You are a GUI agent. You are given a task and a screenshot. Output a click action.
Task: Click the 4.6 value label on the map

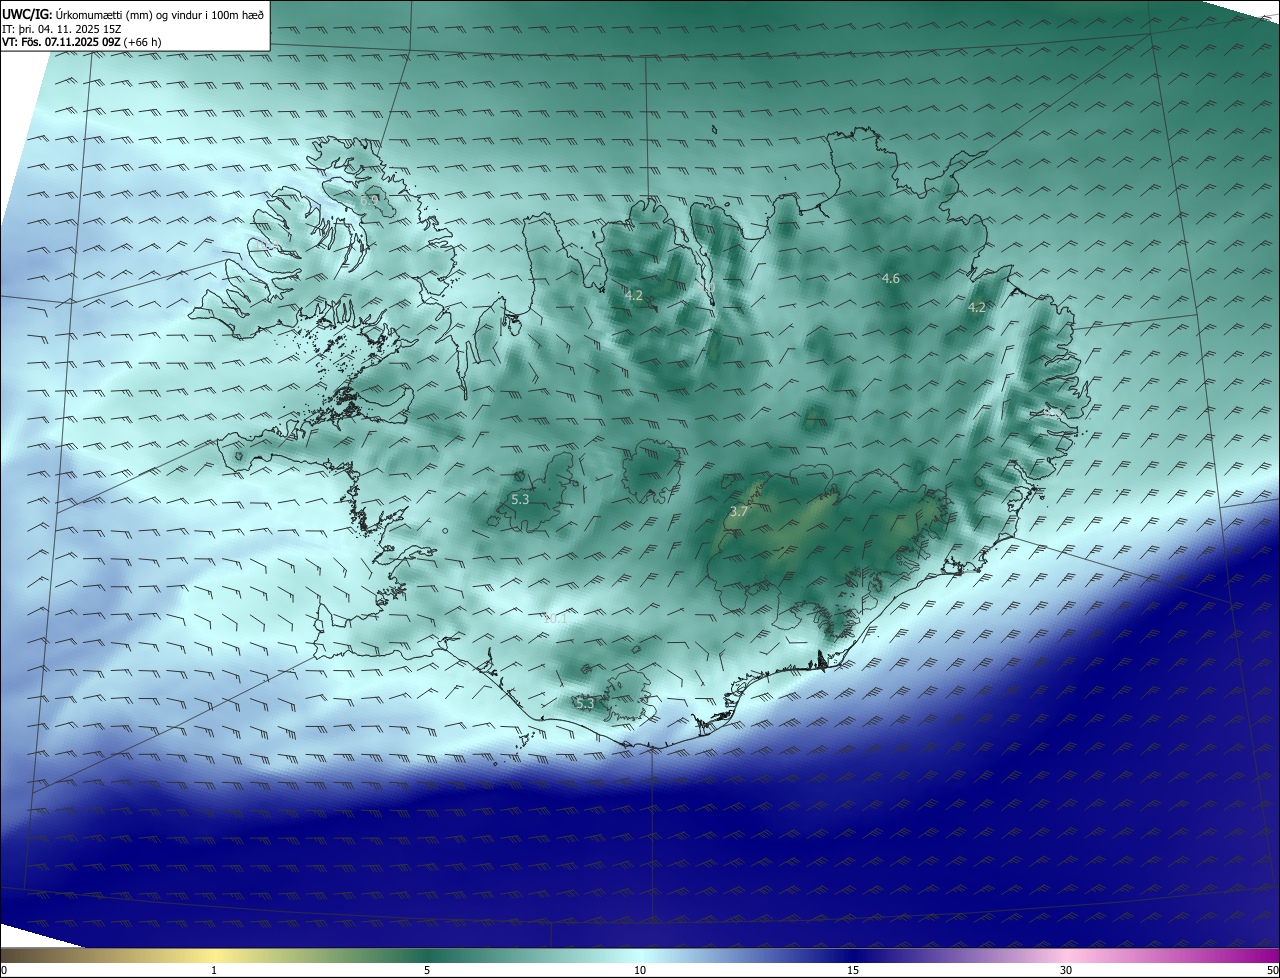(891, 278)
